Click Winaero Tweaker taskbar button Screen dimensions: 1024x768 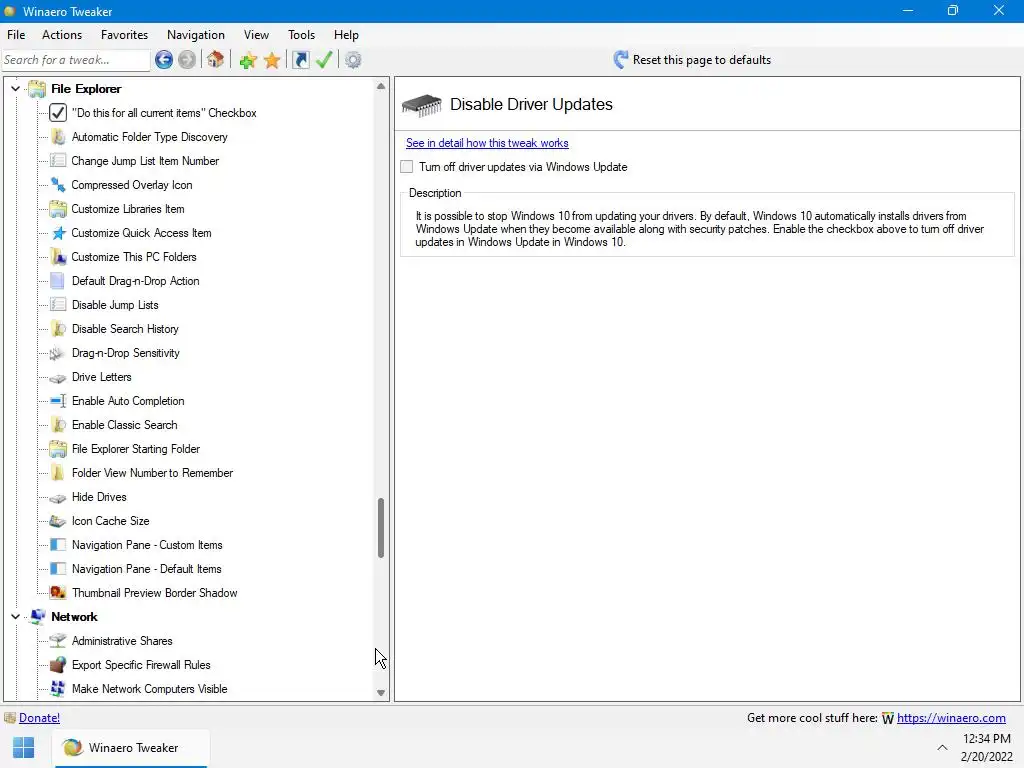[131, 748]
